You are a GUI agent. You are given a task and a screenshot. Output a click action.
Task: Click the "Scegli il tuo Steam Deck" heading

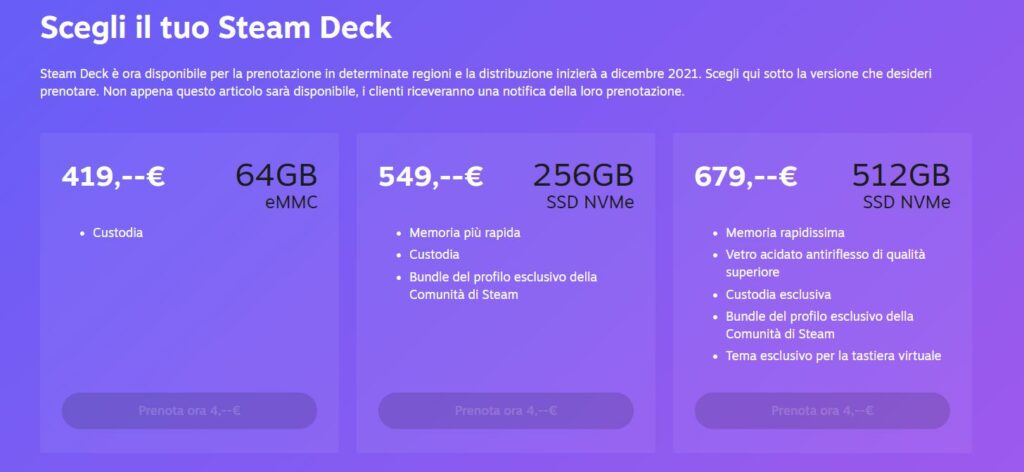[216, 26]
